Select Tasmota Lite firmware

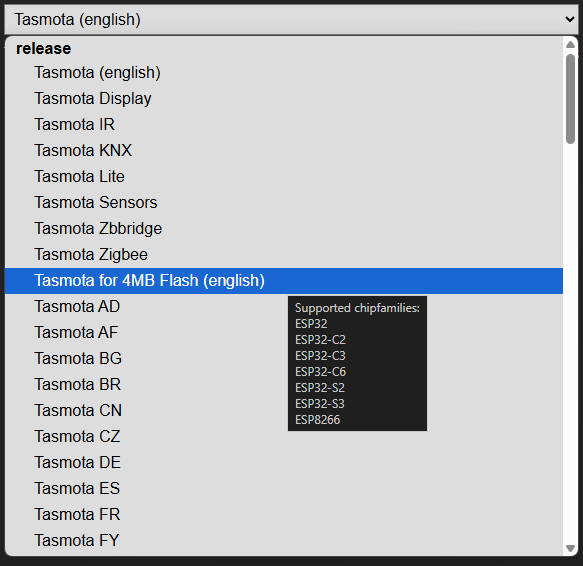coord(284,177)
